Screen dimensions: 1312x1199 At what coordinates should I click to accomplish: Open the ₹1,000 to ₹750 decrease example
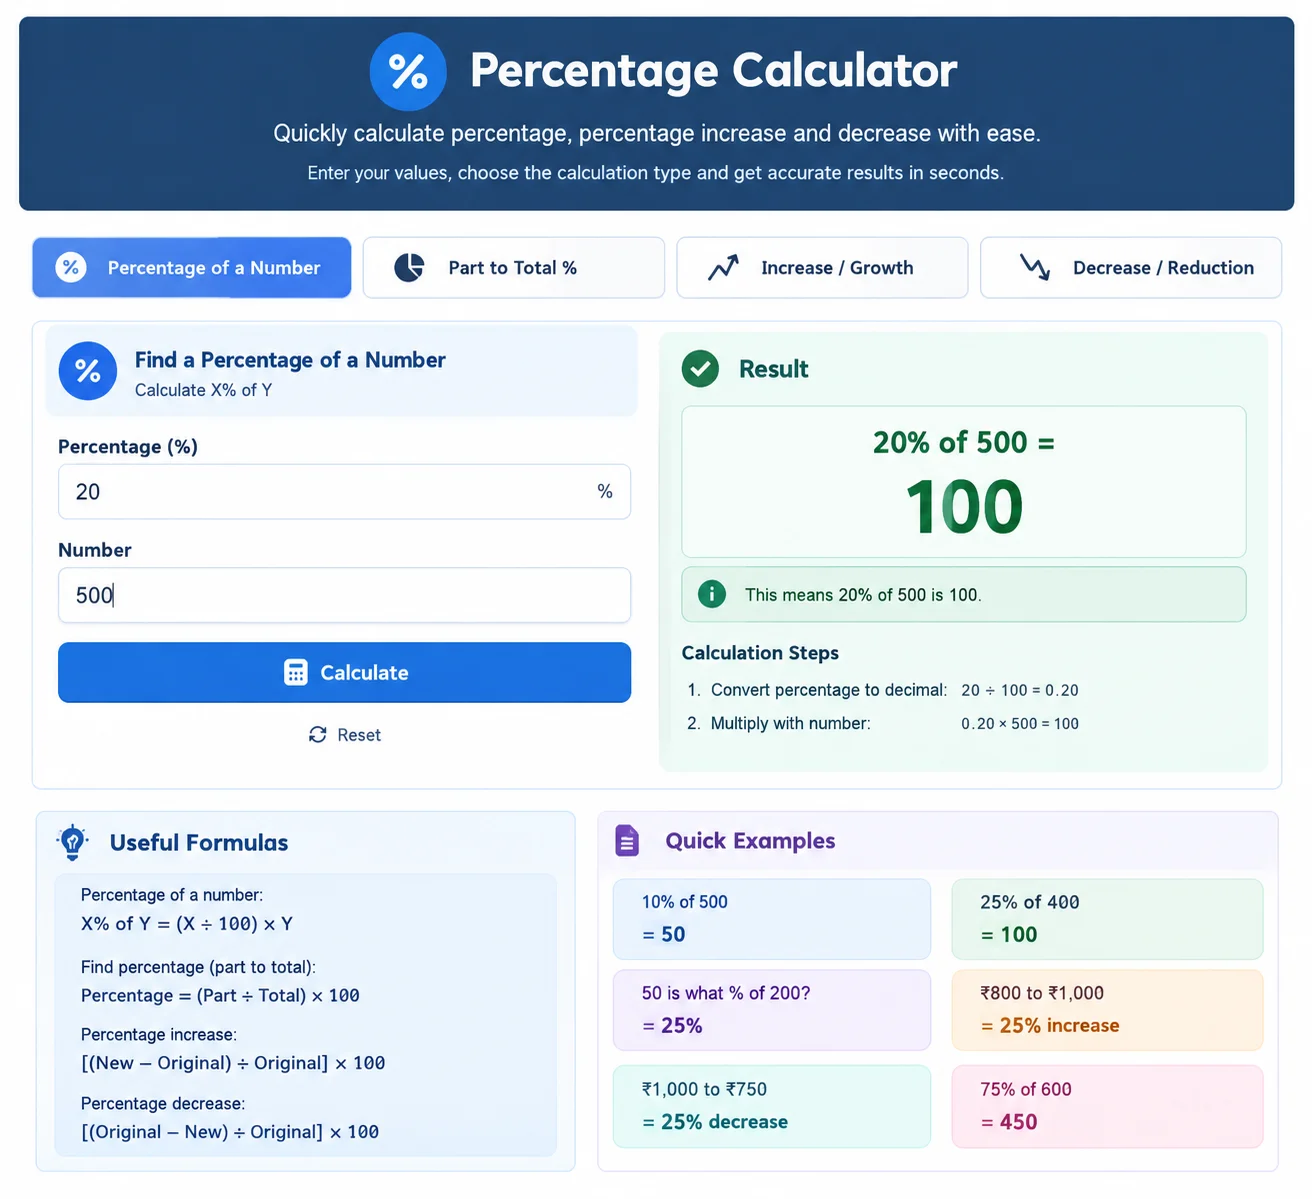771,1106
